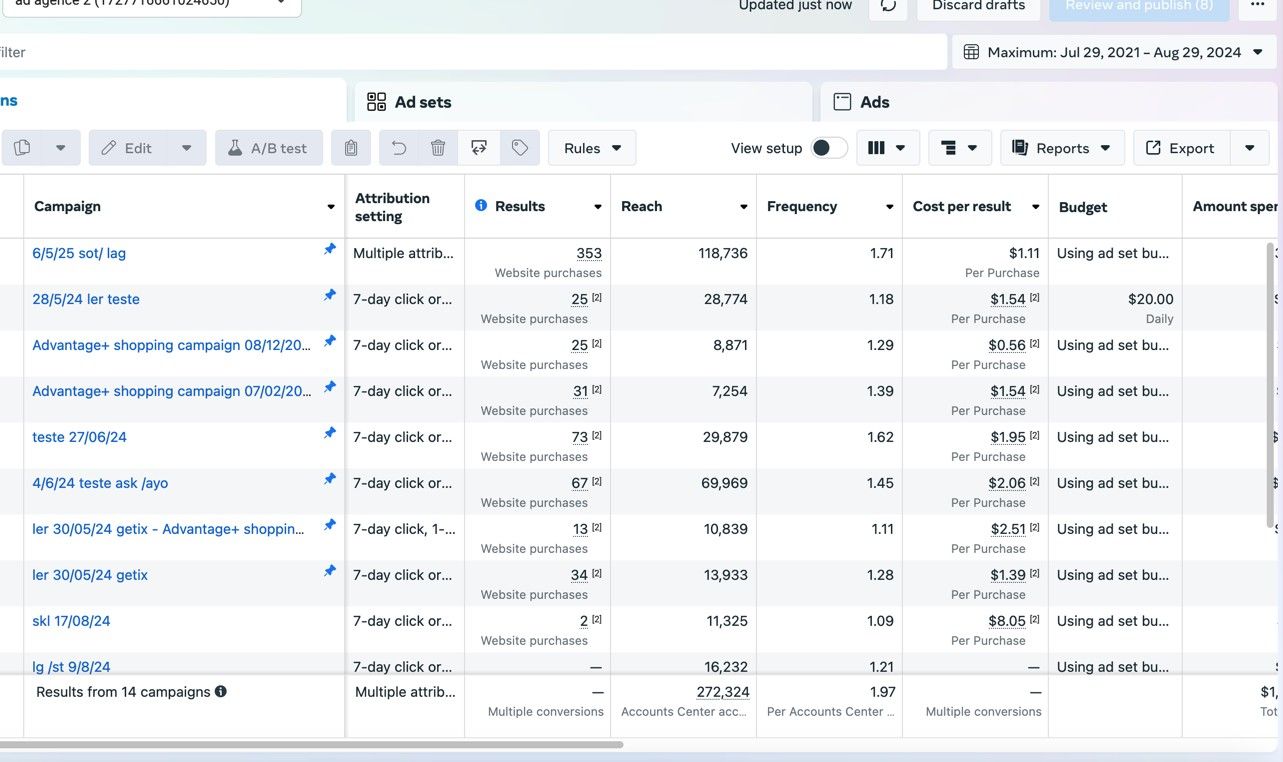Click the Discard drafts button
Viewport: 1283px width, 762px height.
click(978, 6)
